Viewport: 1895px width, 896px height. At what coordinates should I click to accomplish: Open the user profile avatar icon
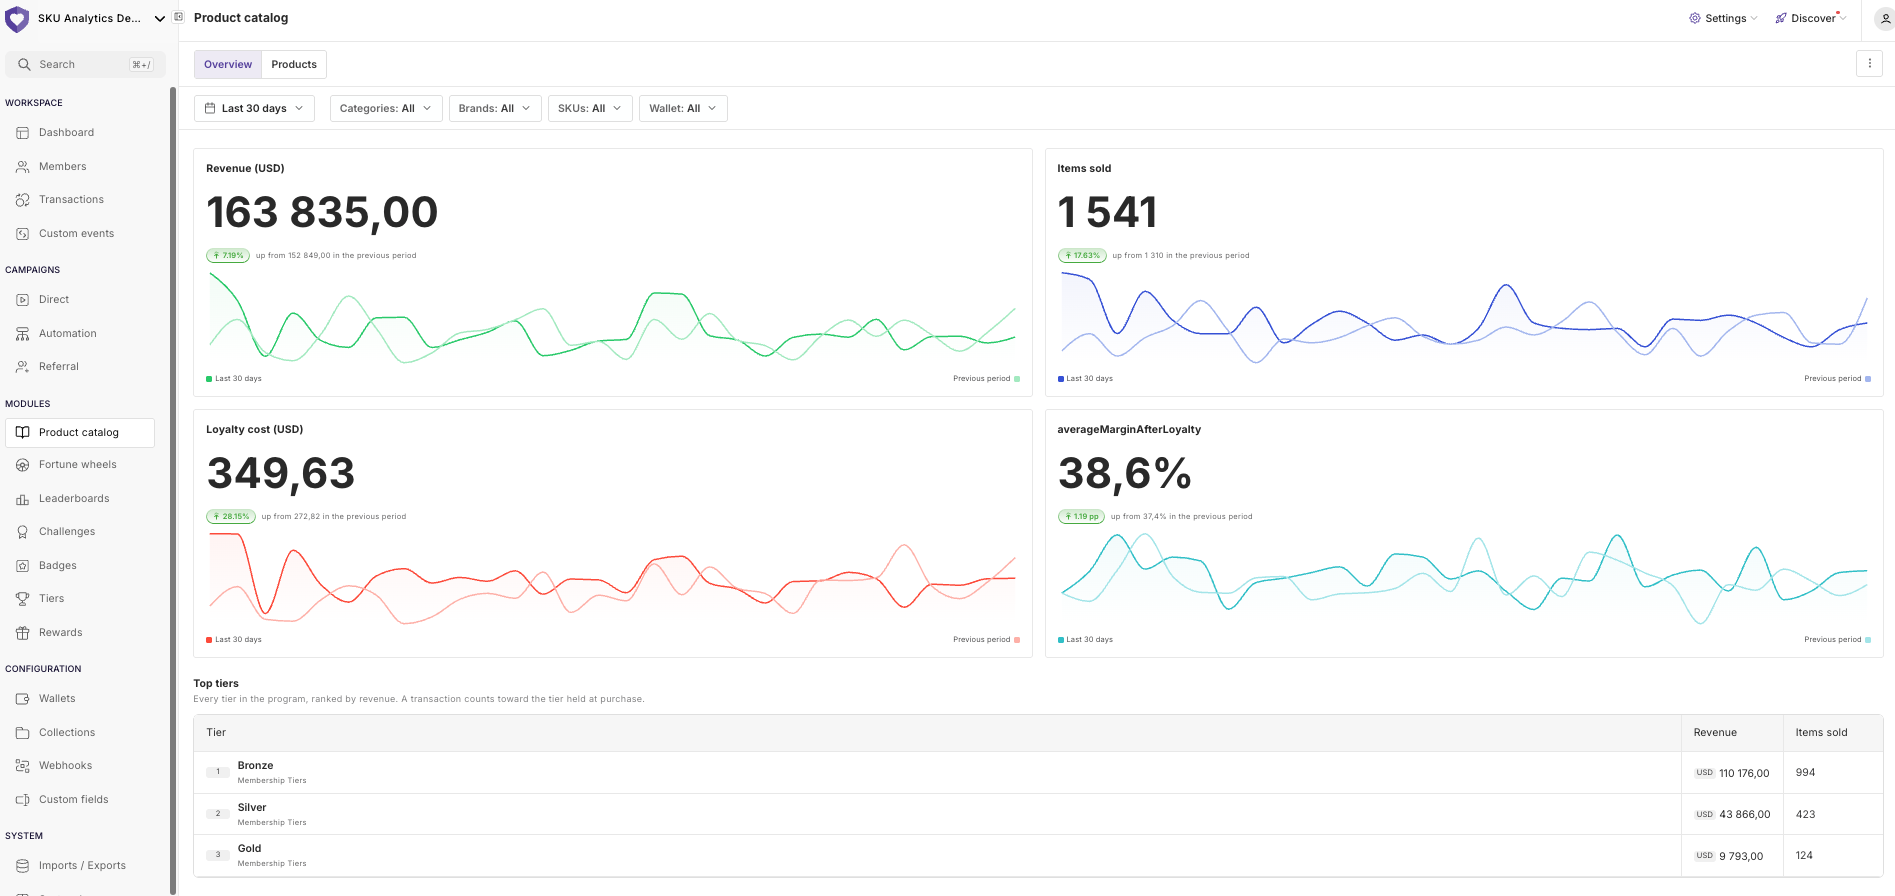click(1885, 18)
